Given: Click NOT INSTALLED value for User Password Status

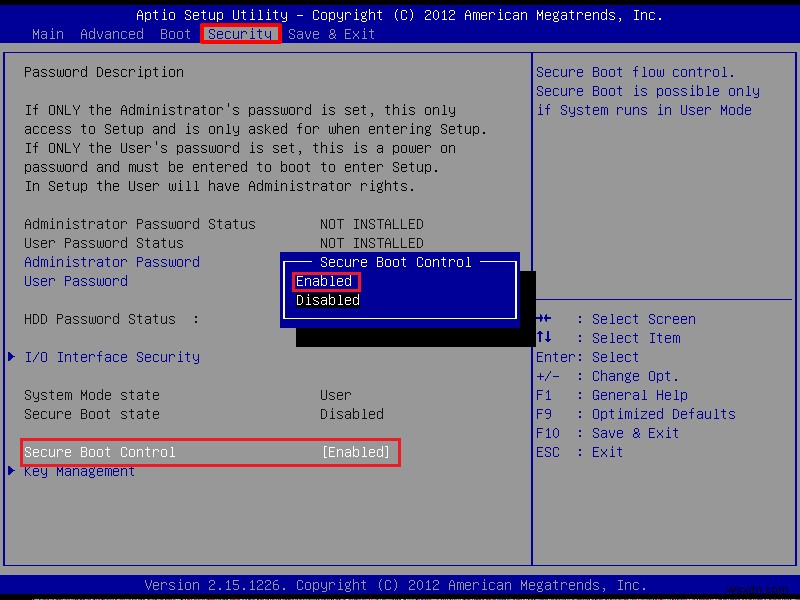Looking at the screenshot, I should point(371,243).
